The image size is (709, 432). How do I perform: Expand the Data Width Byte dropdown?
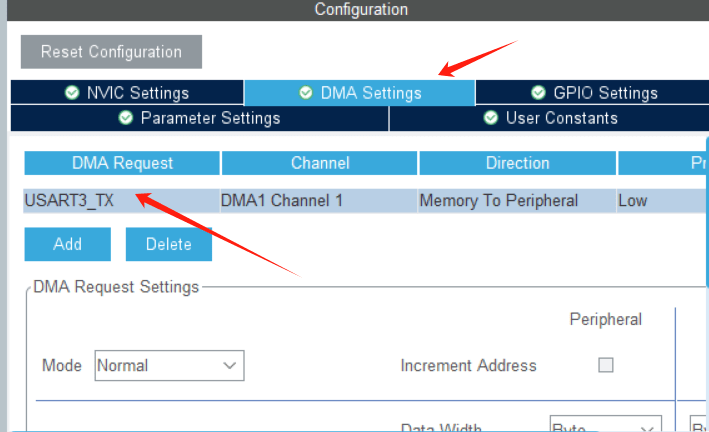[x=606, y=427]
